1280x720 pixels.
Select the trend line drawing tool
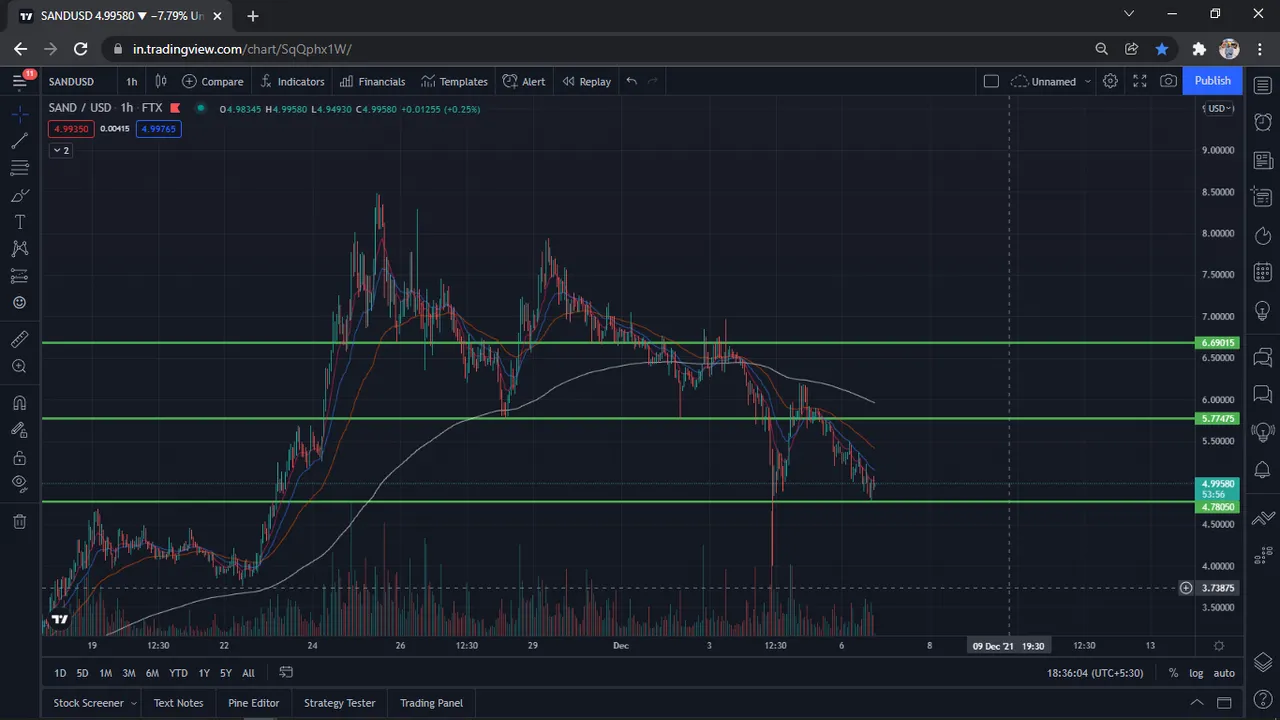(x=19, y=141)
